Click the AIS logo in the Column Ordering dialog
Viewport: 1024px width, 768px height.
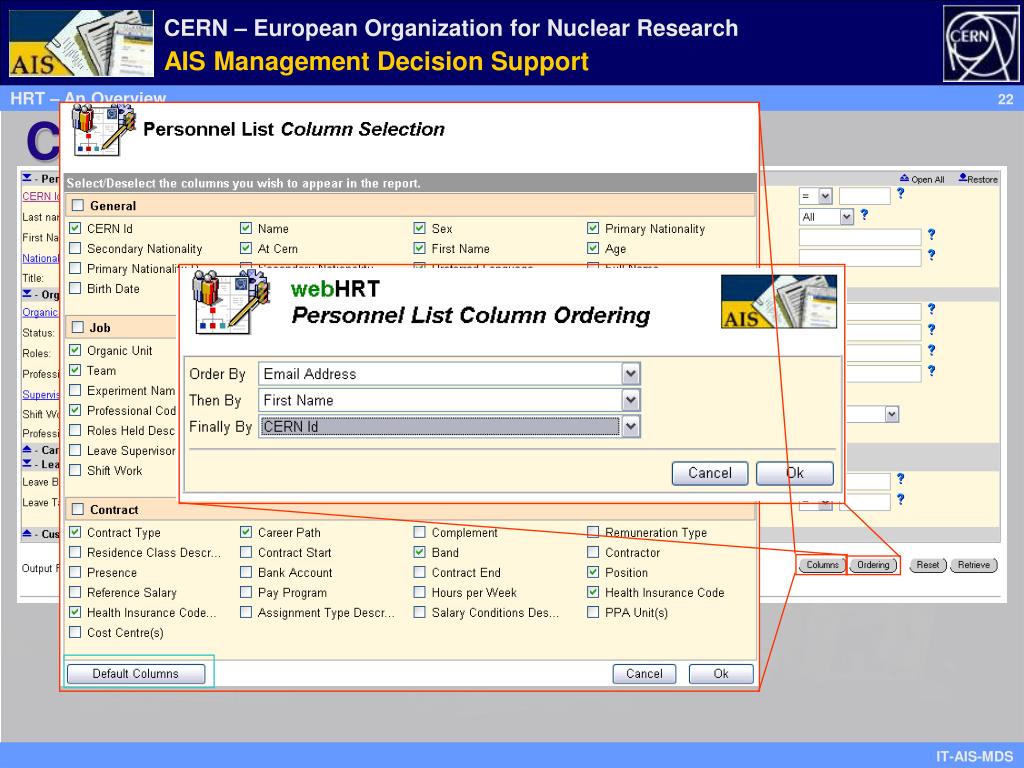click(x=779, y=302)
